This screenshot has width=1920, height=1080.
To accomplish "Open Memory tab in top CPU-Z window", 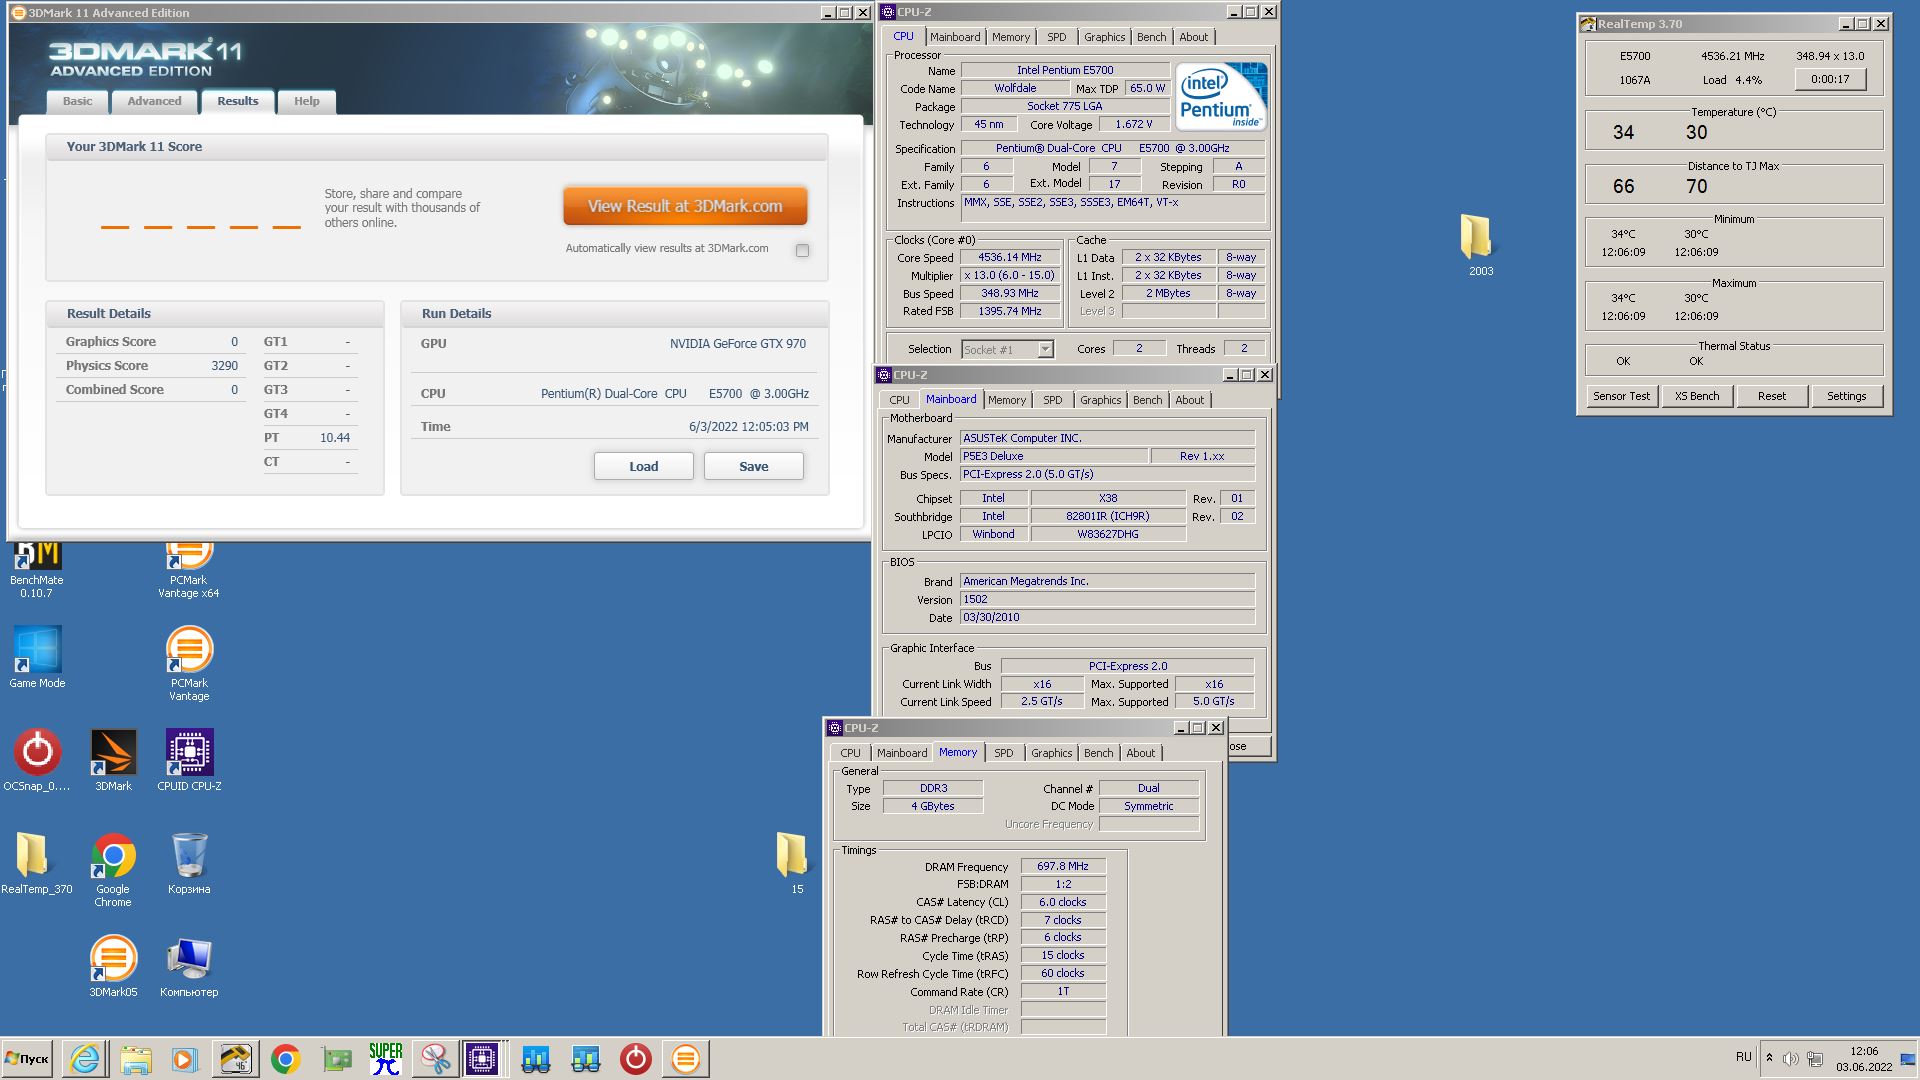I will coord(1011,37).
